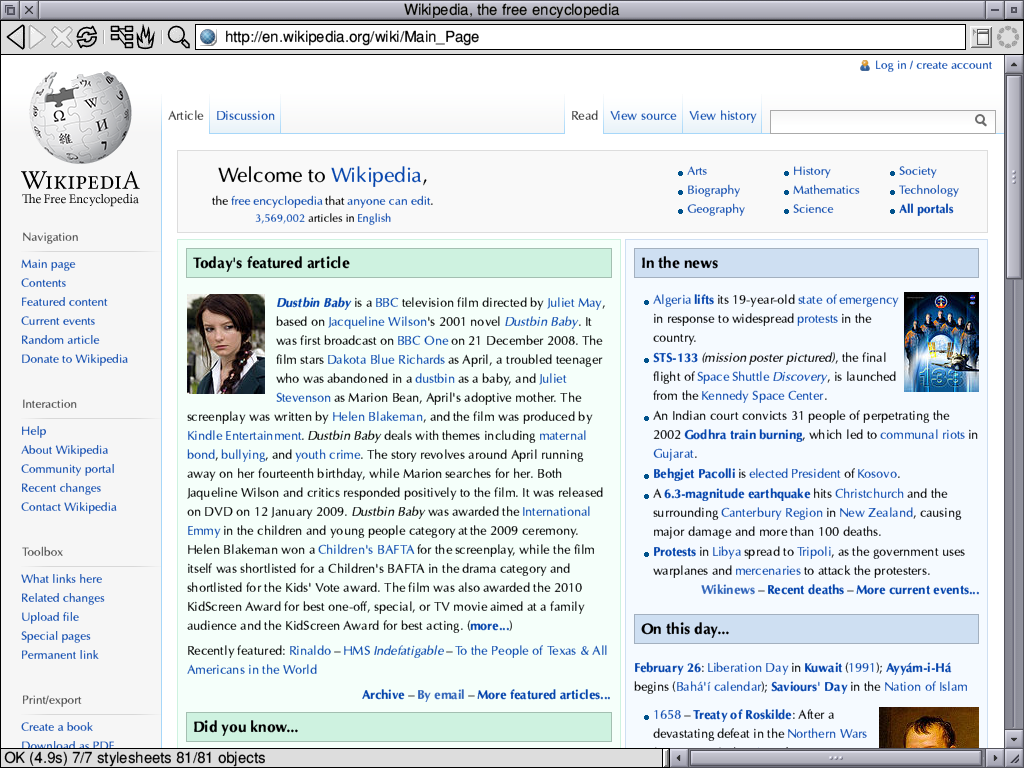Open the Society portal link
The width and height of the screenshot is (1024, 768).
[918, 171]
